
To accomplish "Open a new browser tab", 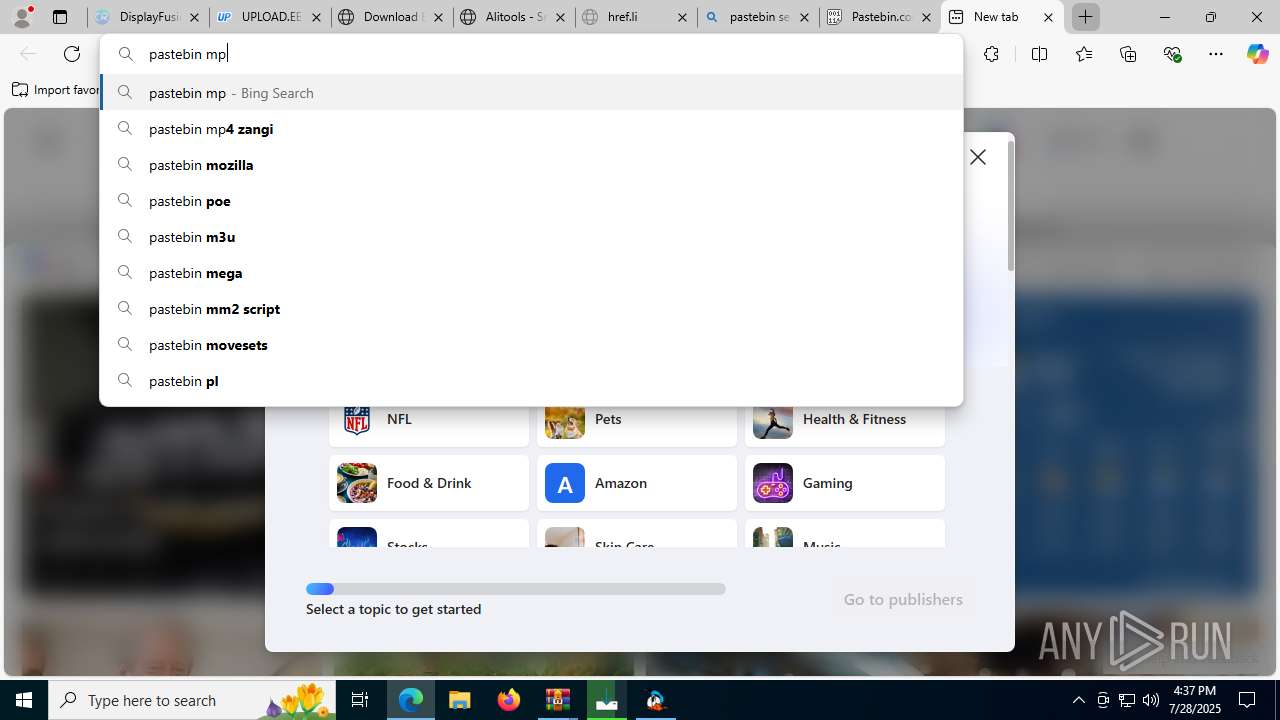I will coord(1085,17).
